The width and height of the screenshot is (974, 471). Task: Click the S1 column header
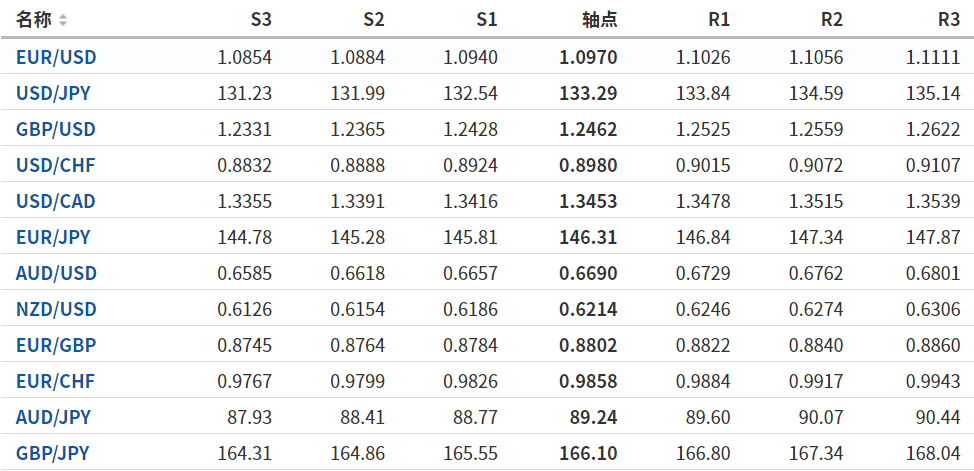click(x=486, y=20)
